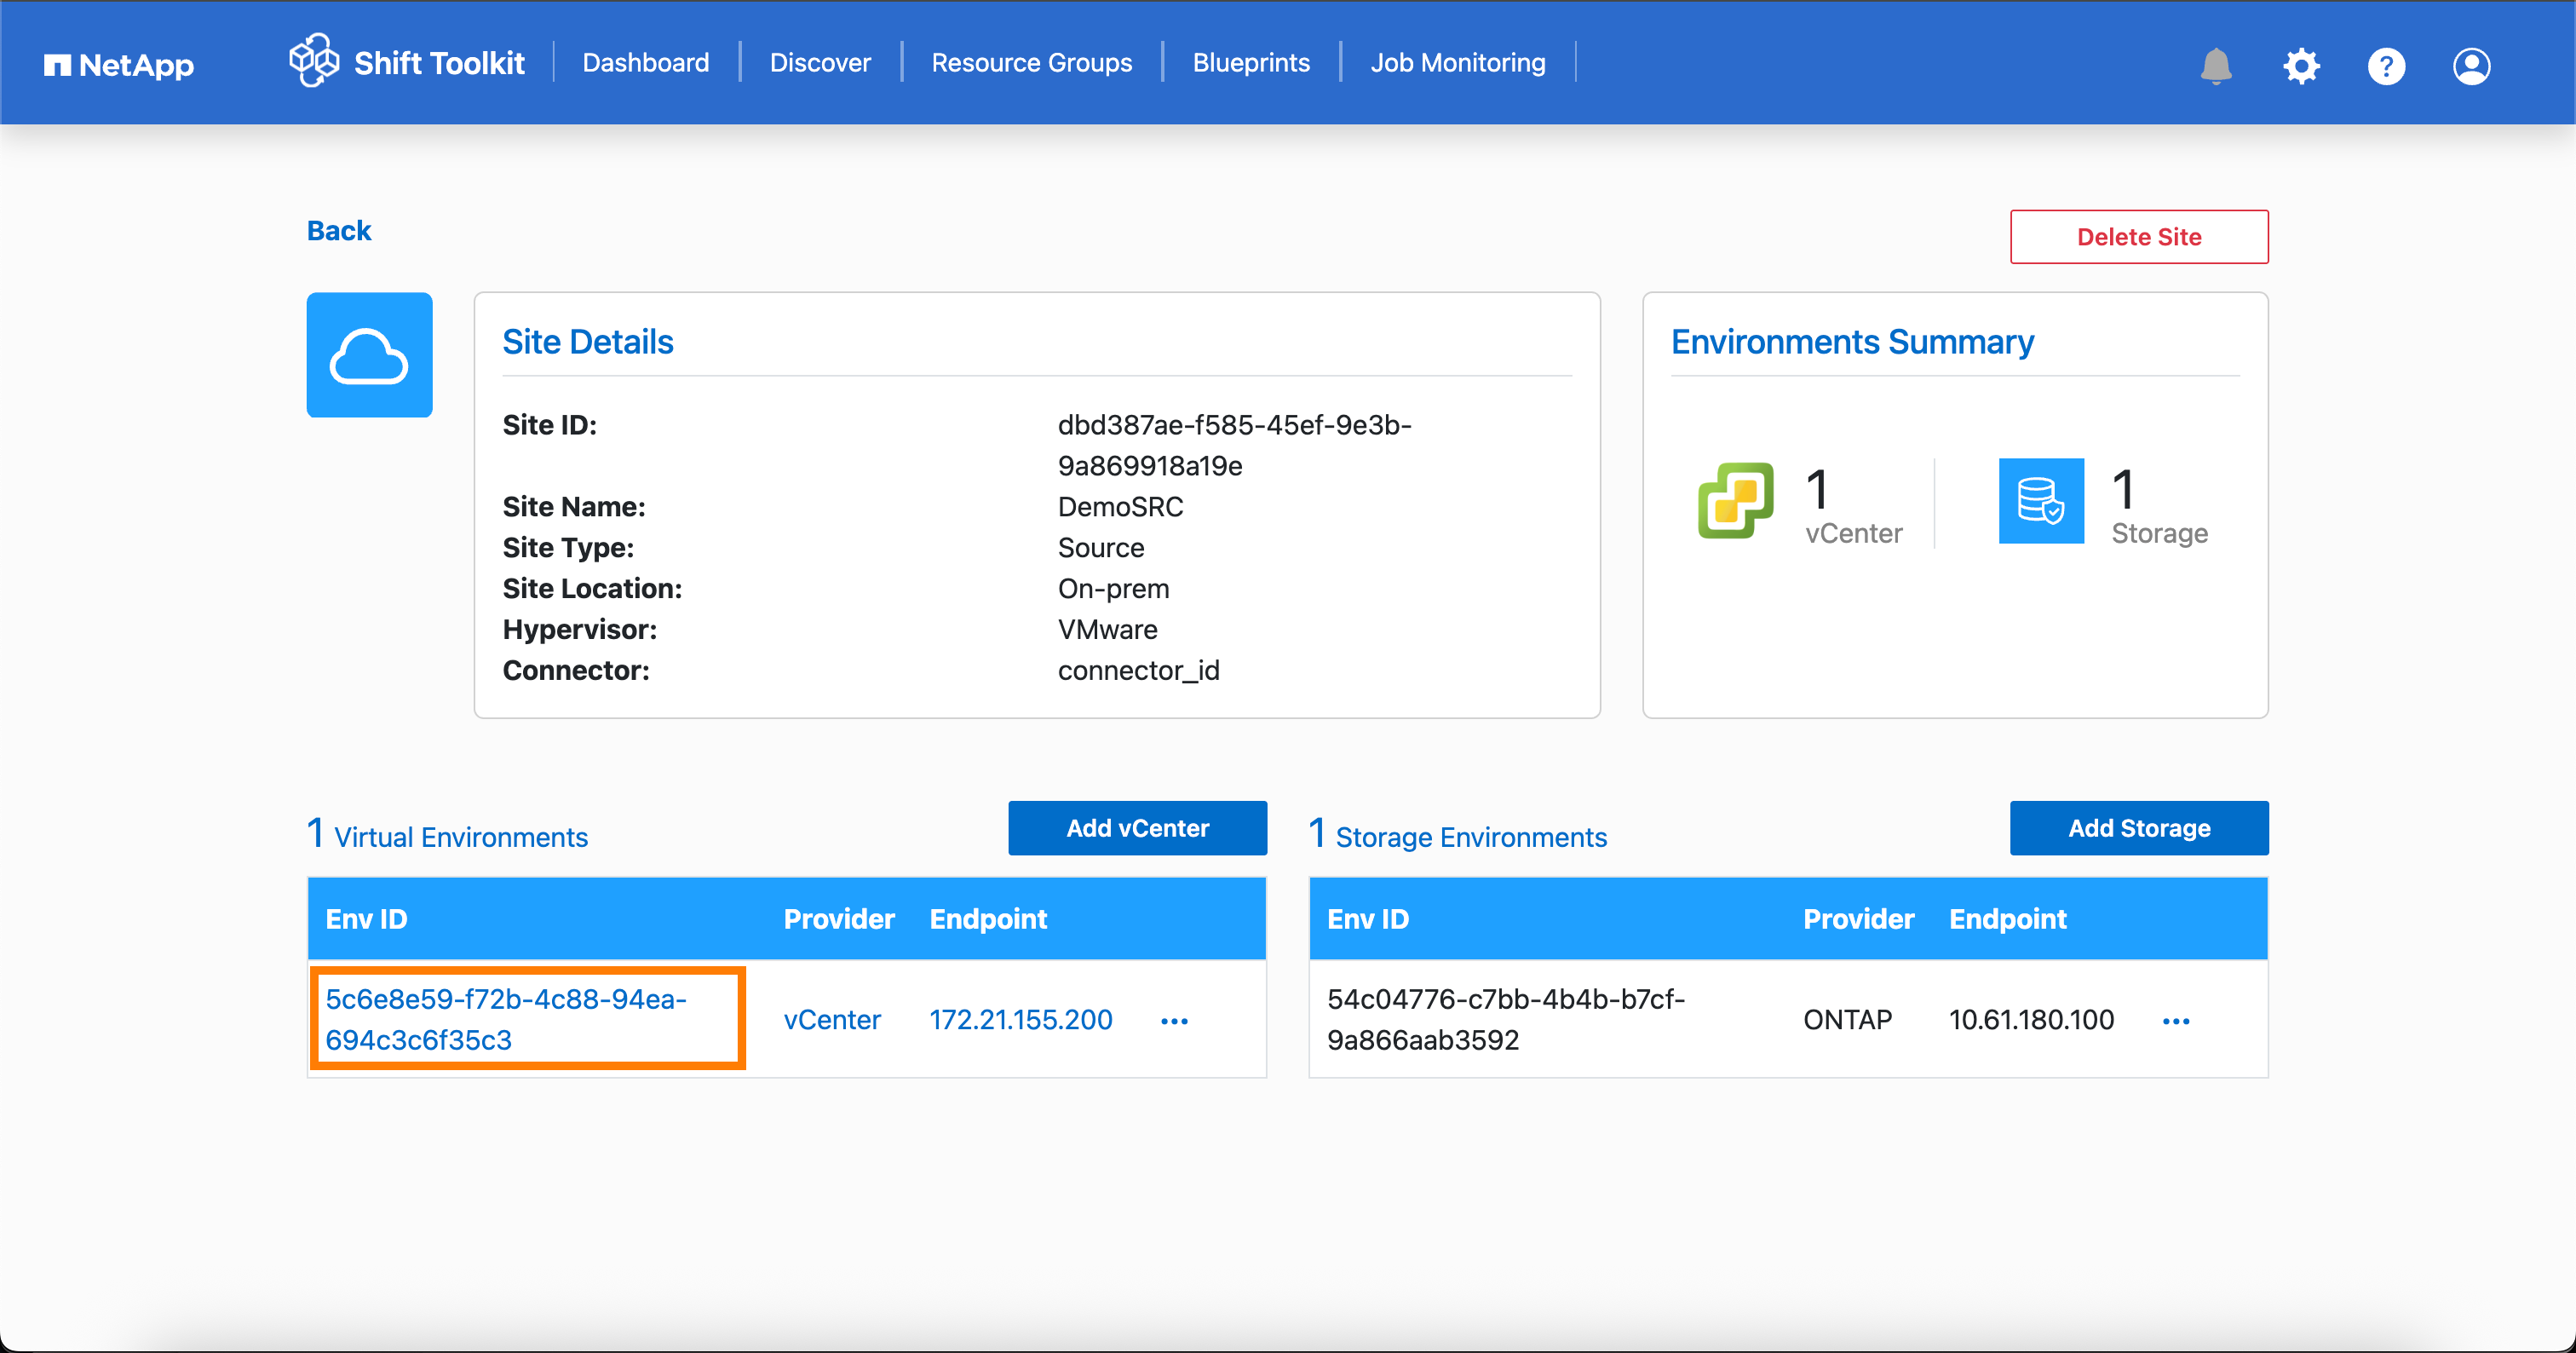Click the ONTAP provider cell
2576x1353 pixels.
tap(1847, 1020)
